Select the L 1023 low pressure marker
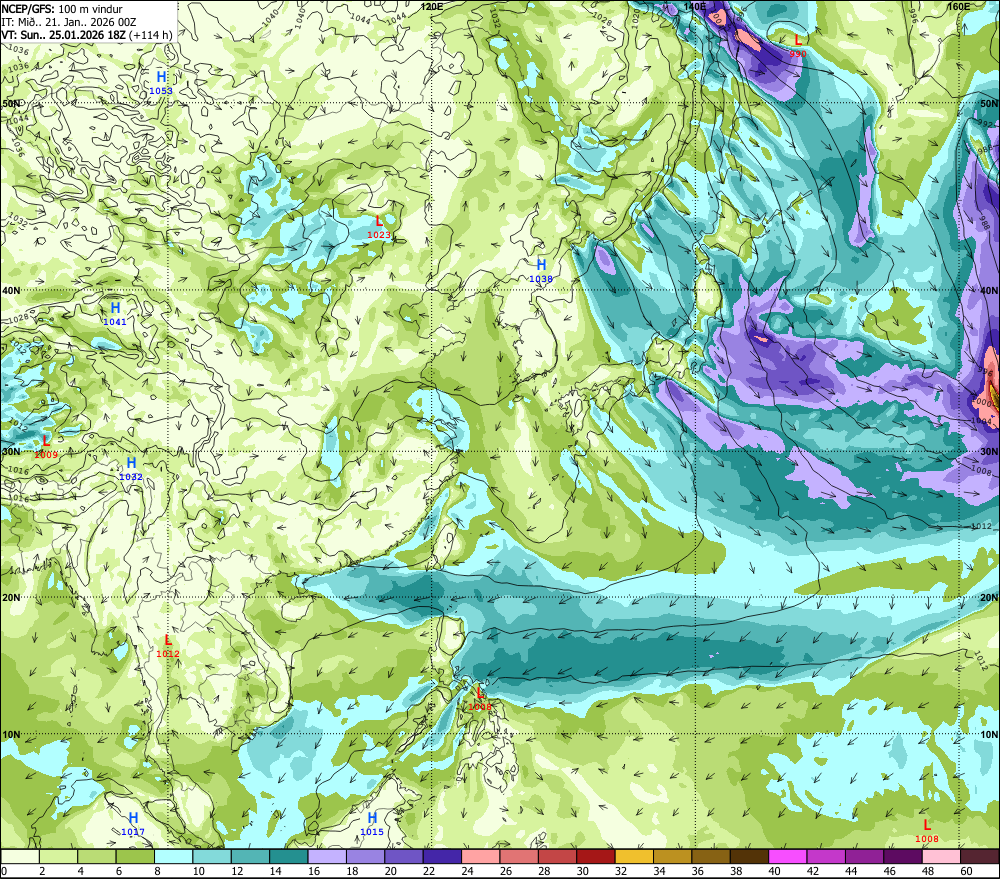 379,227
